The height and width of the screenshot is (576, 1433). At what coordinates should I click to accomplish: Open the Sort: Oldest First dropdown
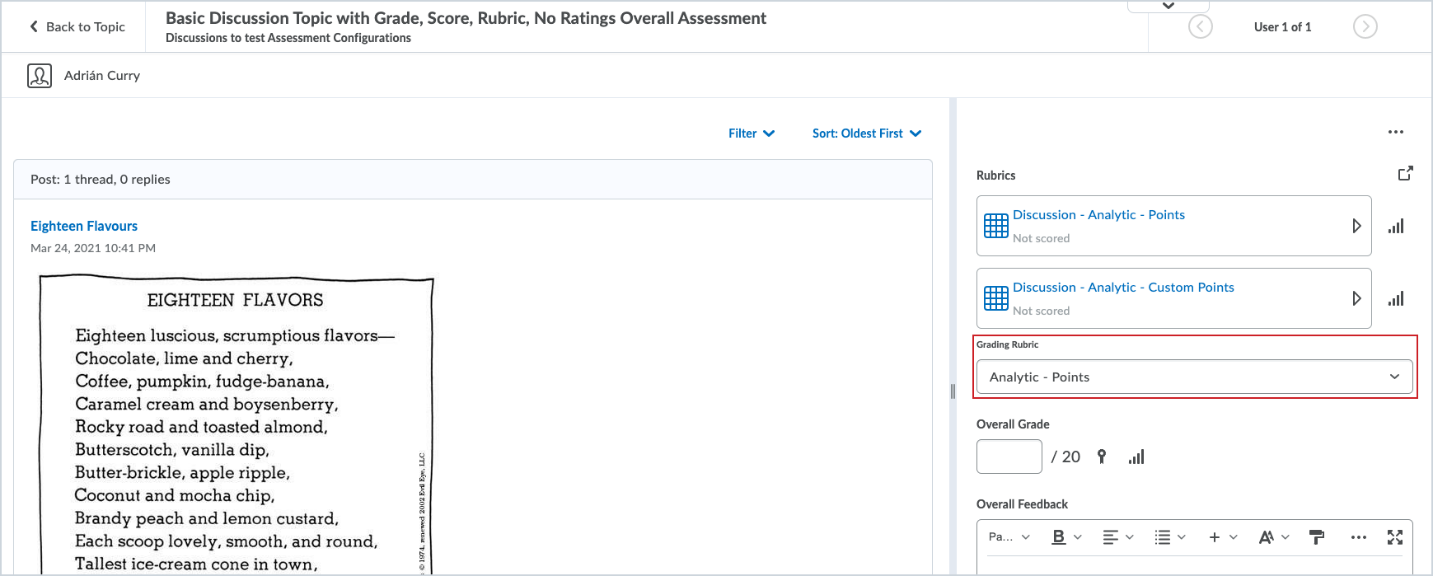866,132
